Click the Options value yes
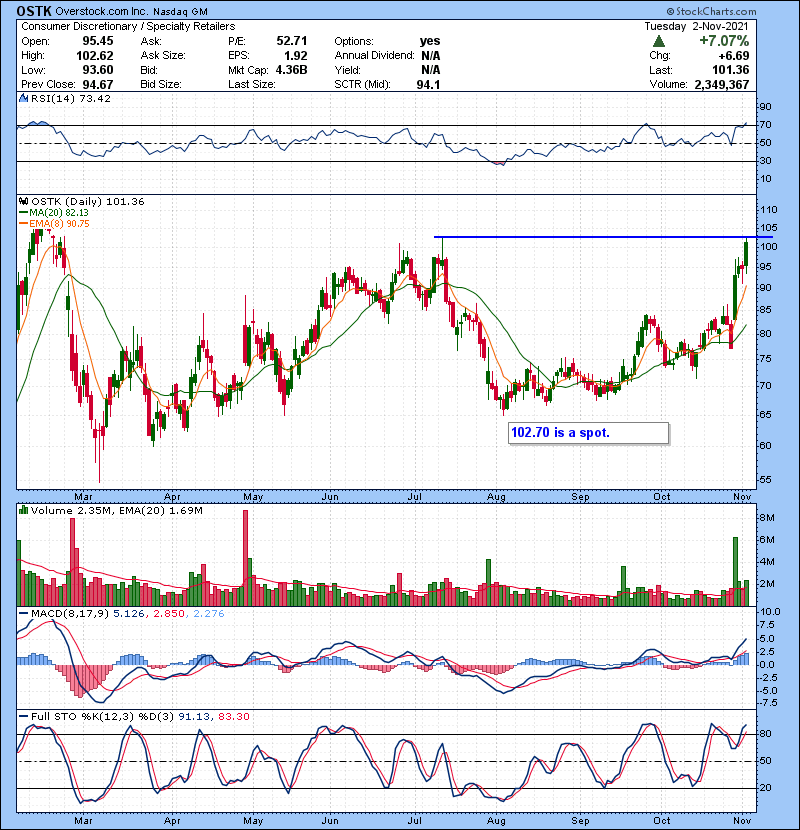This screenshot has height=830, width=800. pyautogui.click(x=429, y=41)
